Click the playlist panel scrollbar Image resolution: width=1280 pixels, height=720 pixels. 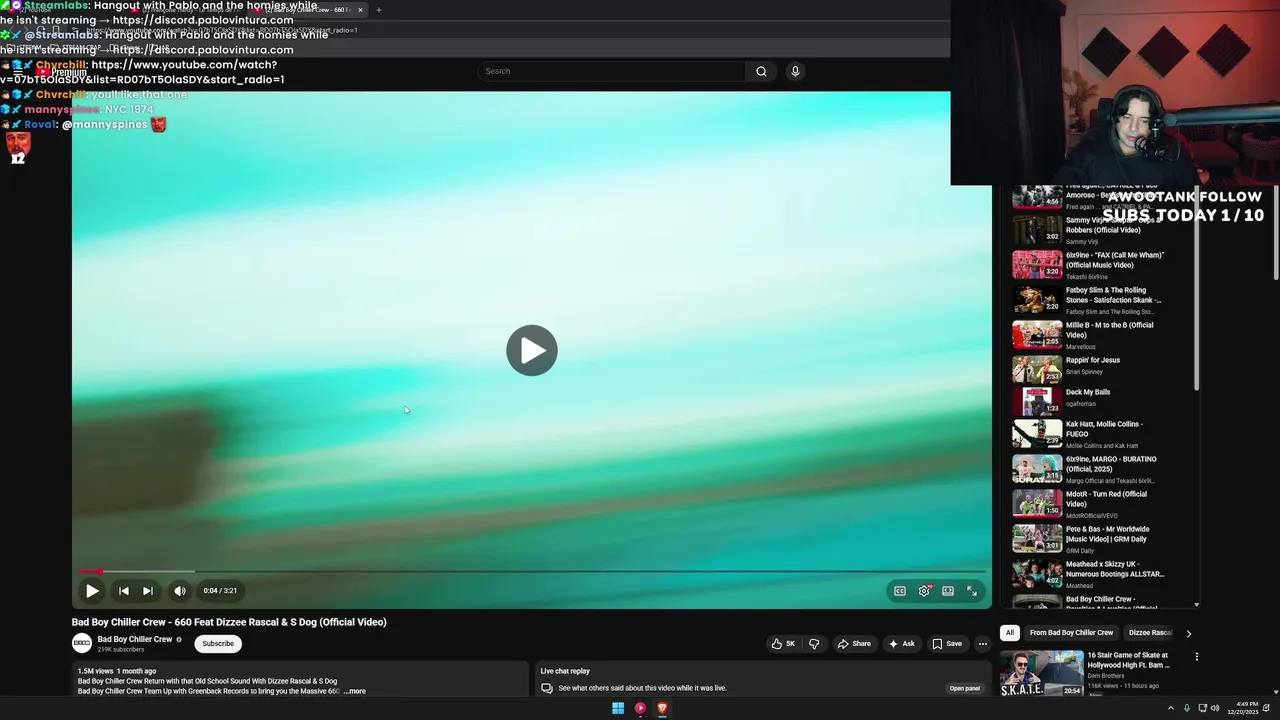tap(1196, 290)
